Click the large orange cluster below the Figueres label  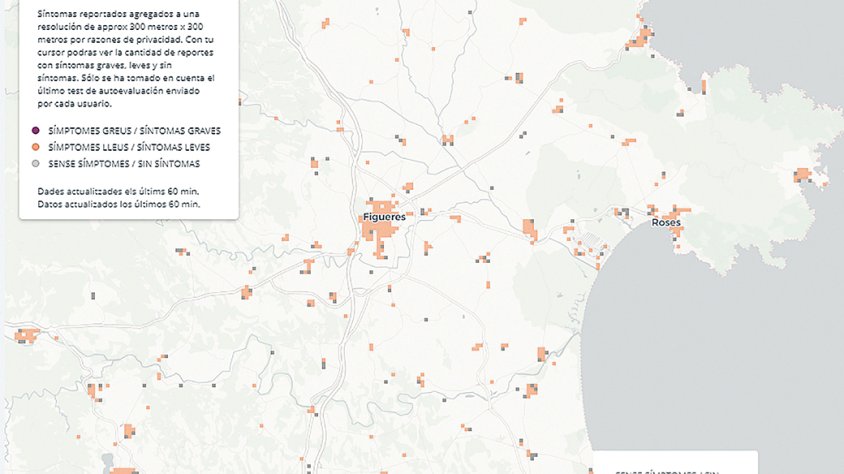pyautogui.click(x=380, y=236)
